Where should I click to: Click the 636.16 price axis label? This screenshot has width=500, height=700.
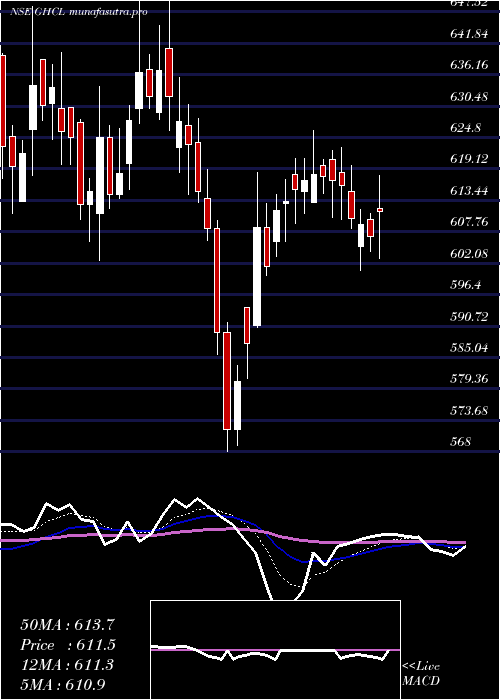469,66
